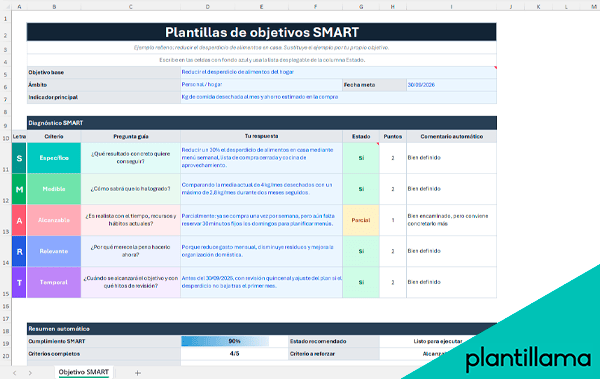Image resolution: width=600 pixels, height=379 pixels.
Task: Select the 'Puntos' header cell
Action: pos(393,137)
